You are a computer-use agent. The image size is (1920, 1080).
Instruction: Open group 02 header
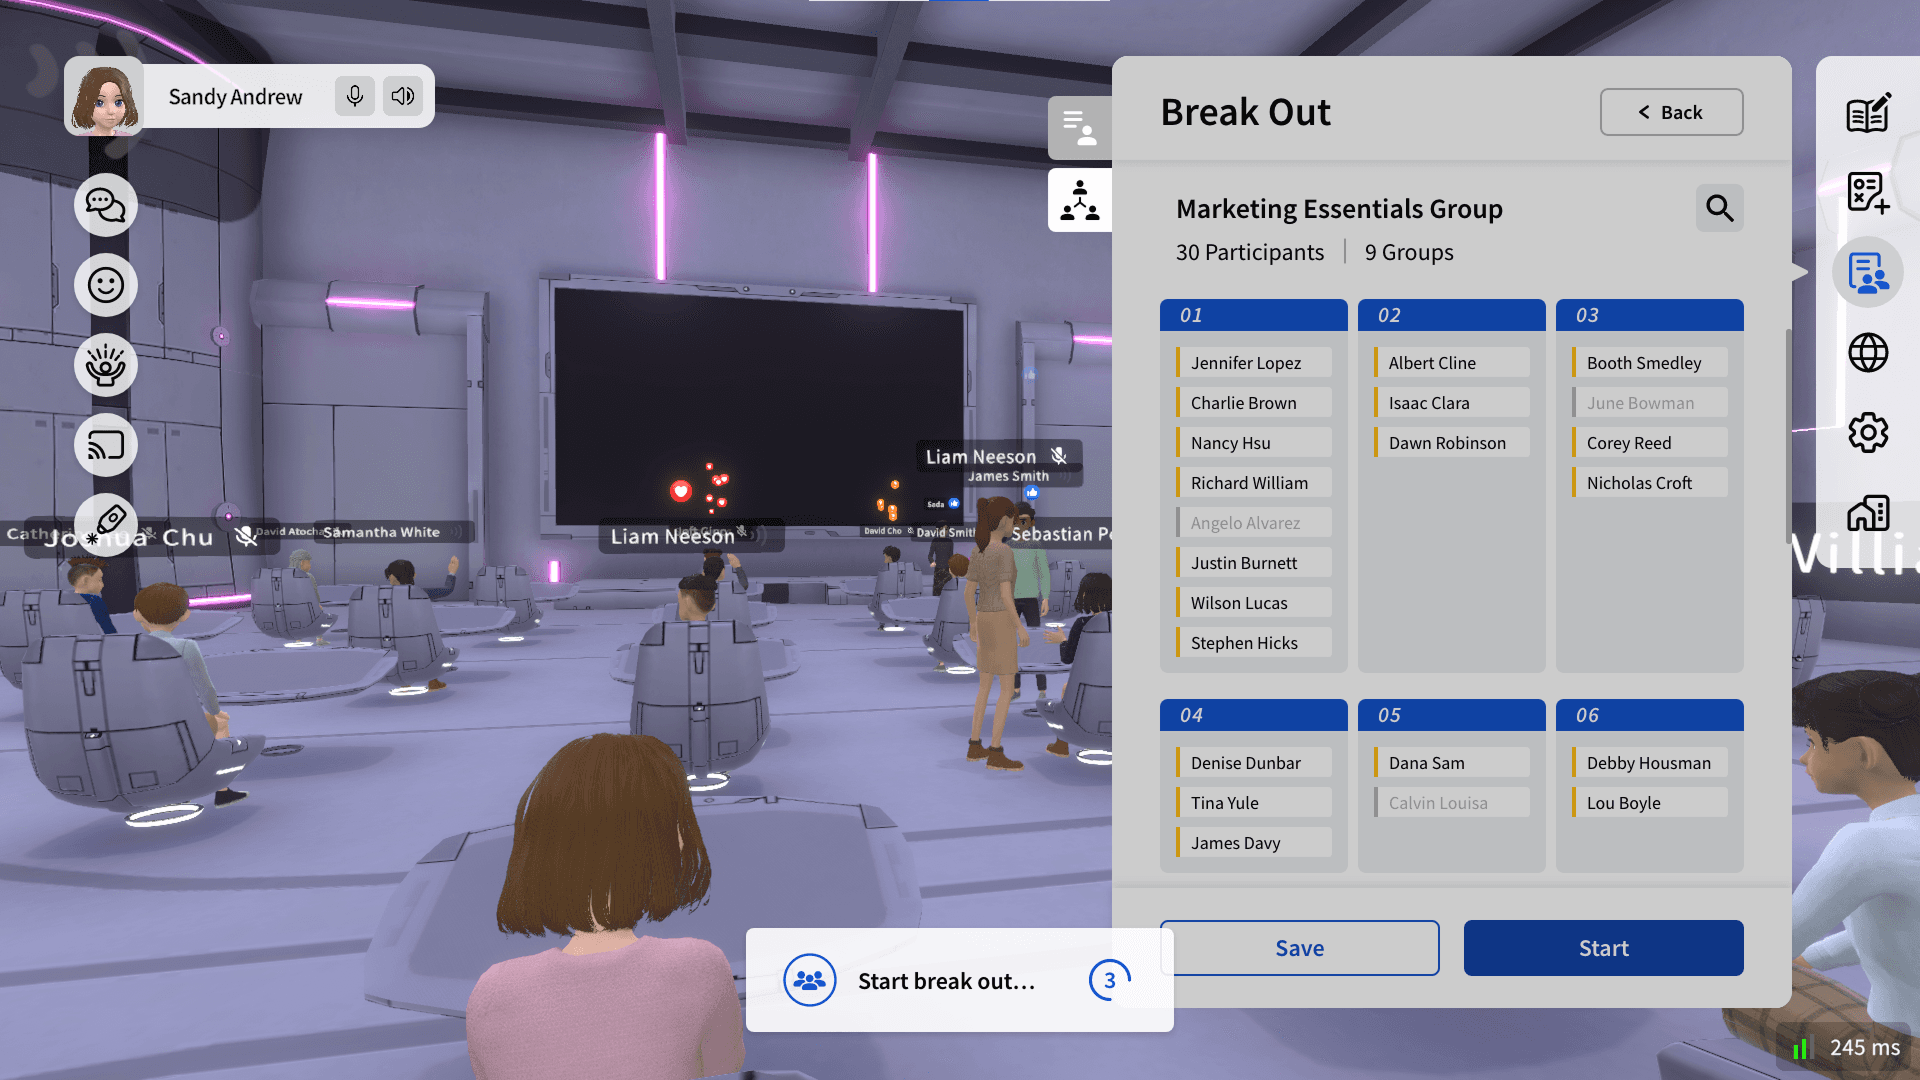1451,315
